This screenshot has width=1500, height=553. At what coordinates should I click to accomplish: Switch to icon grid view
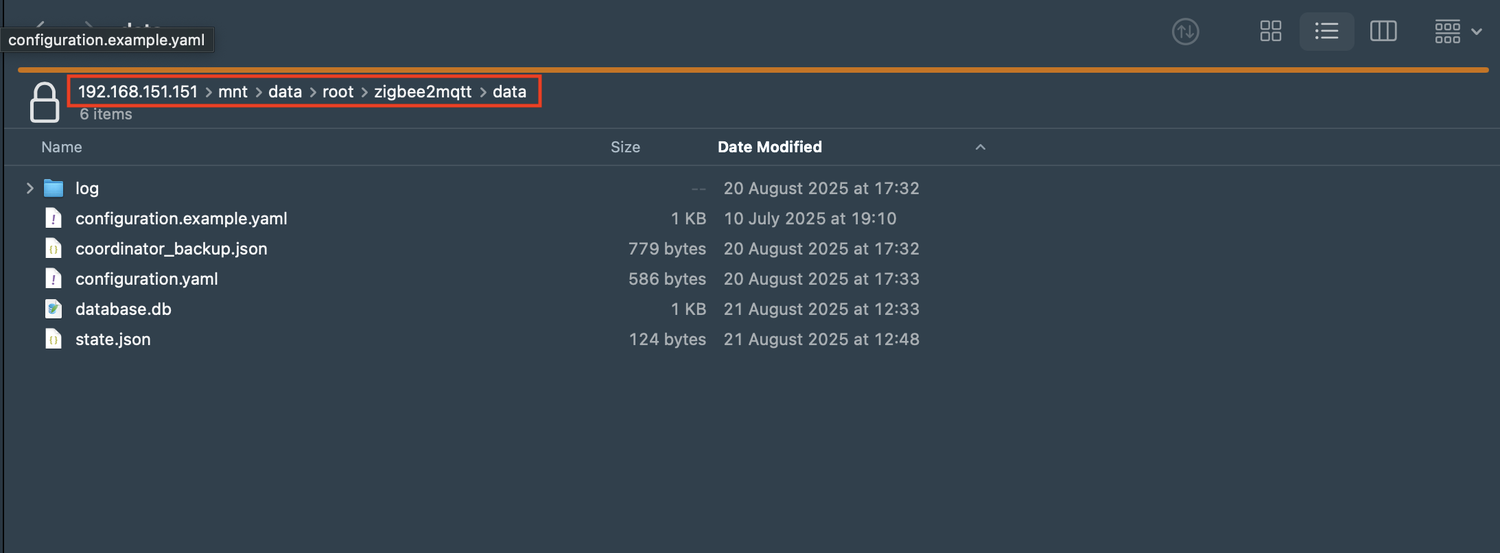tap(1271, 32)
